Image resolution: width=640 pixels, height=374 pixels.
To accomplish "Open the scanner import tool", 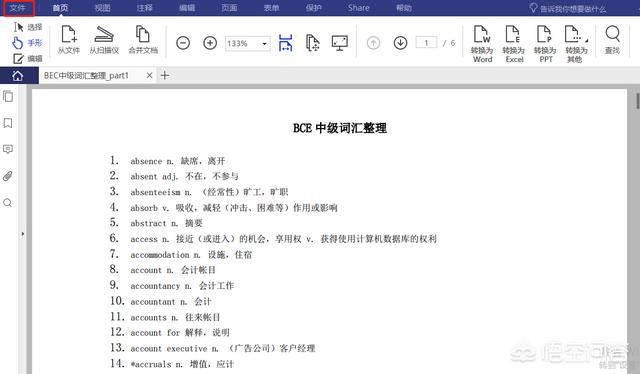I will 104,40.
